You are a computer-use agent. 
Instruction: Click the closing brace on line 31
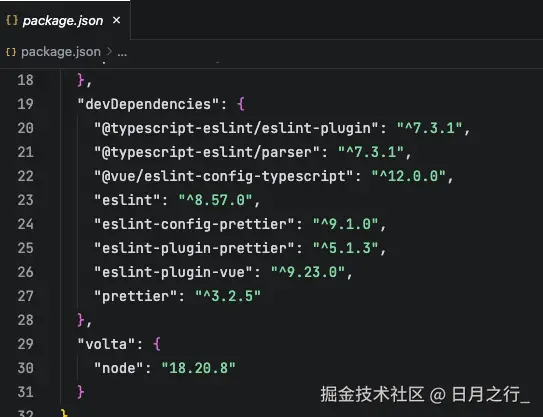(81, 392)
